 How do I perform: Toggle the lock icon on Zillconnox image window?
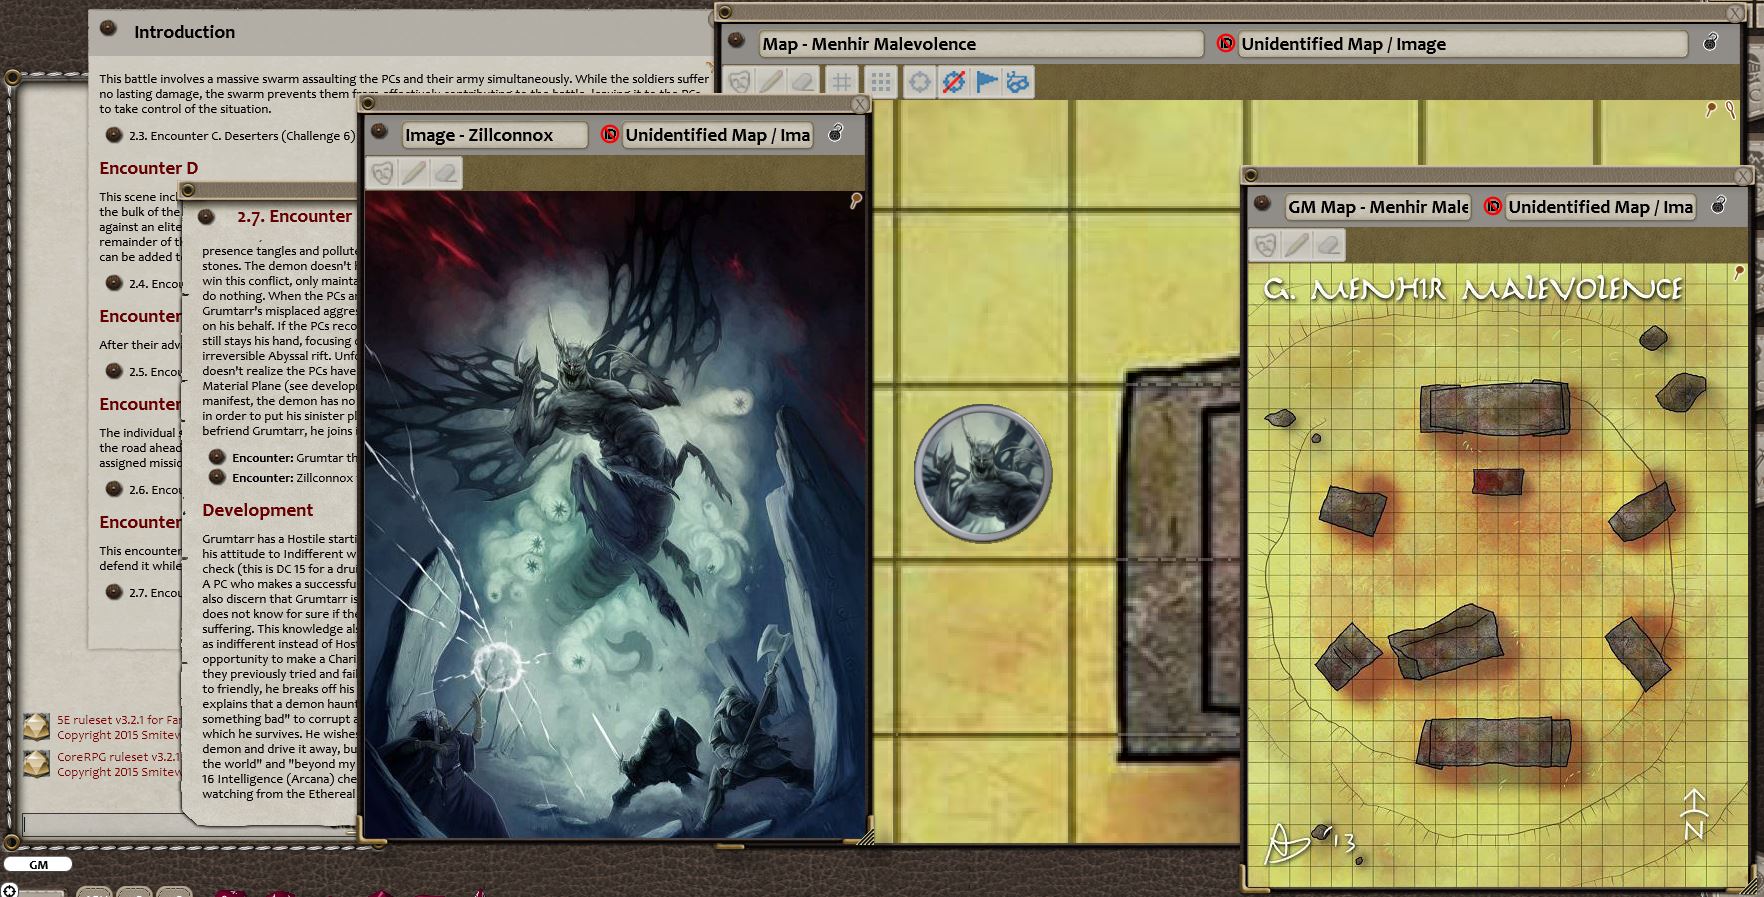[x=836, y=133]
